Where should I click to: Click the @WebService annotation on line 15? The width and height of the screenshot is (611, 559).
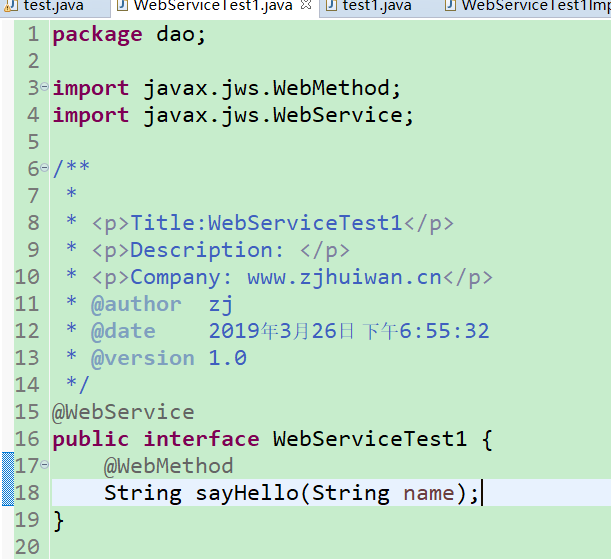123,412
